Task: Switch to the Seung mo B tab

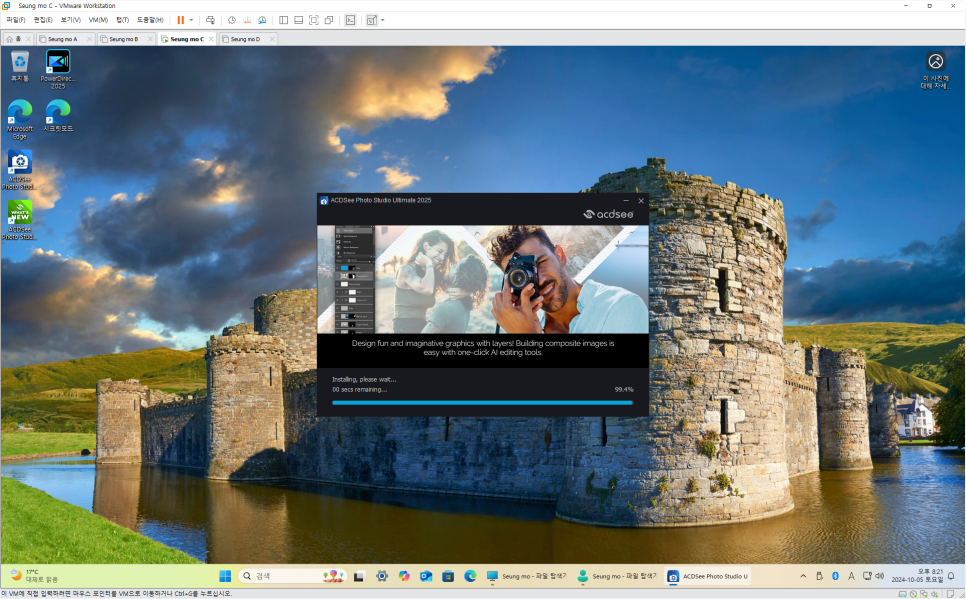Action: [125, 39]
